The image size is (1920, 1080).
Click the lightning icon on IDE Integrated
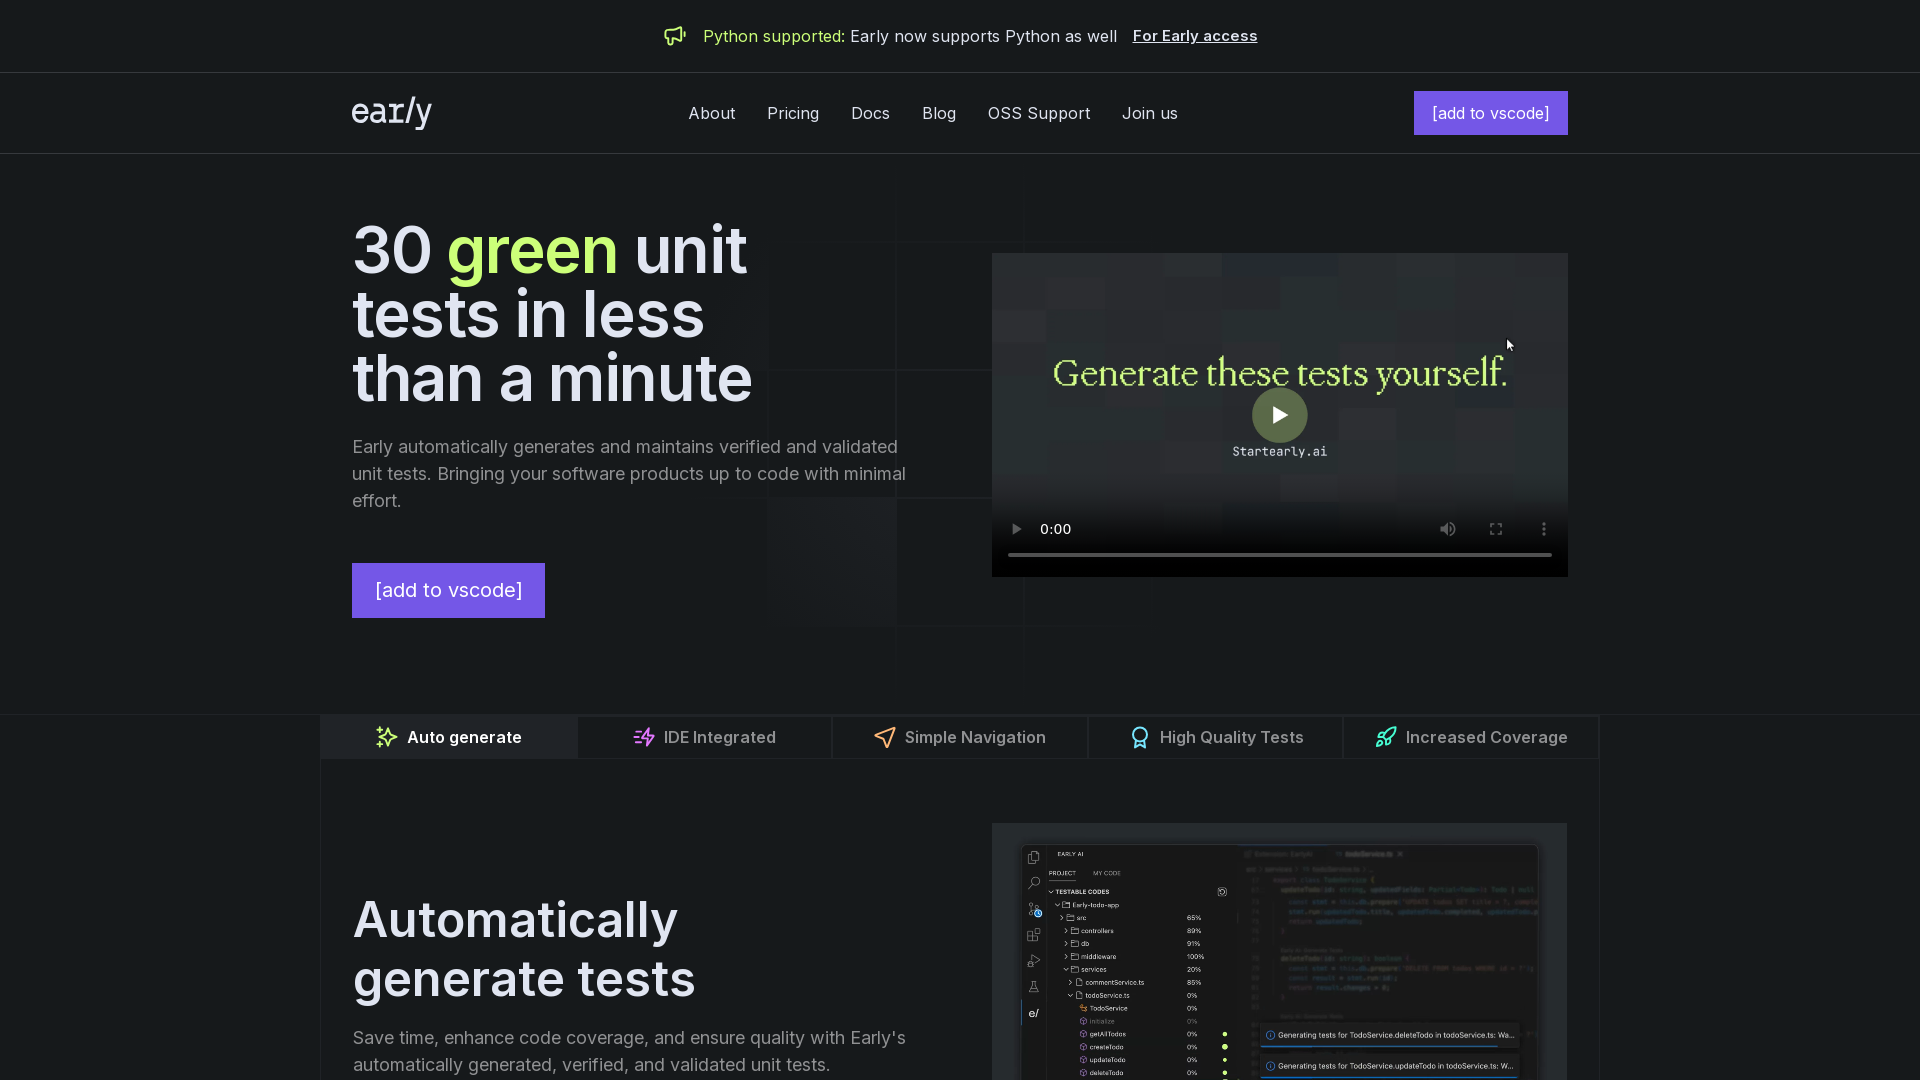(644, 737)
